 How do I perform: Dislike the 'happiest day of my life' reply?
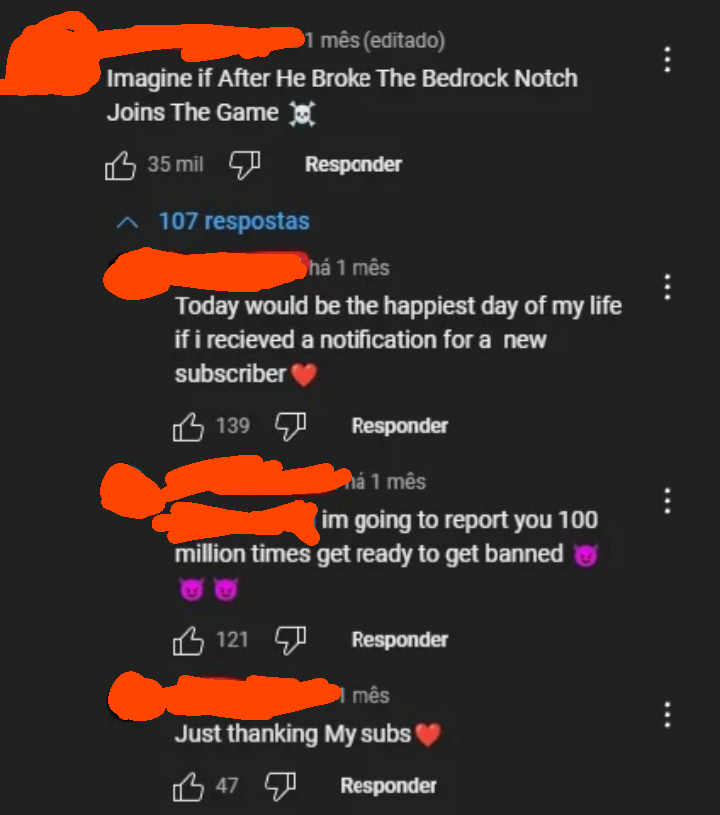pos(291,427)
